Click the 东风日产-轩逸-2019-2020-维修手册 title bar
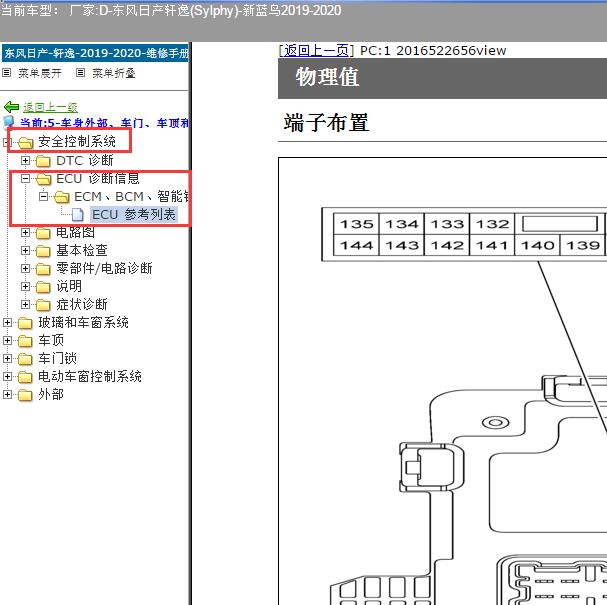Image resolution: width=607 pixels, height=605 pixels. click(95, 53)
